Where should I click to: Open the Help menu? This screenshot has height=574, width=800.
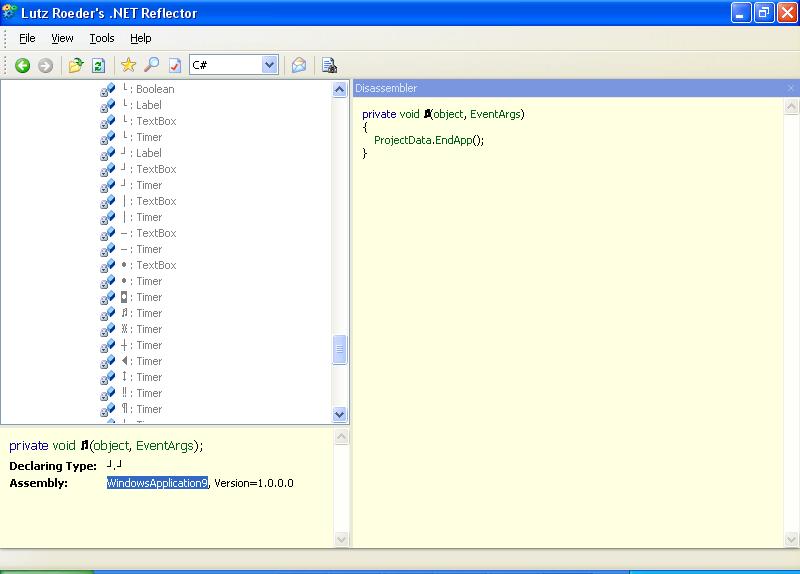pos(140,38)
